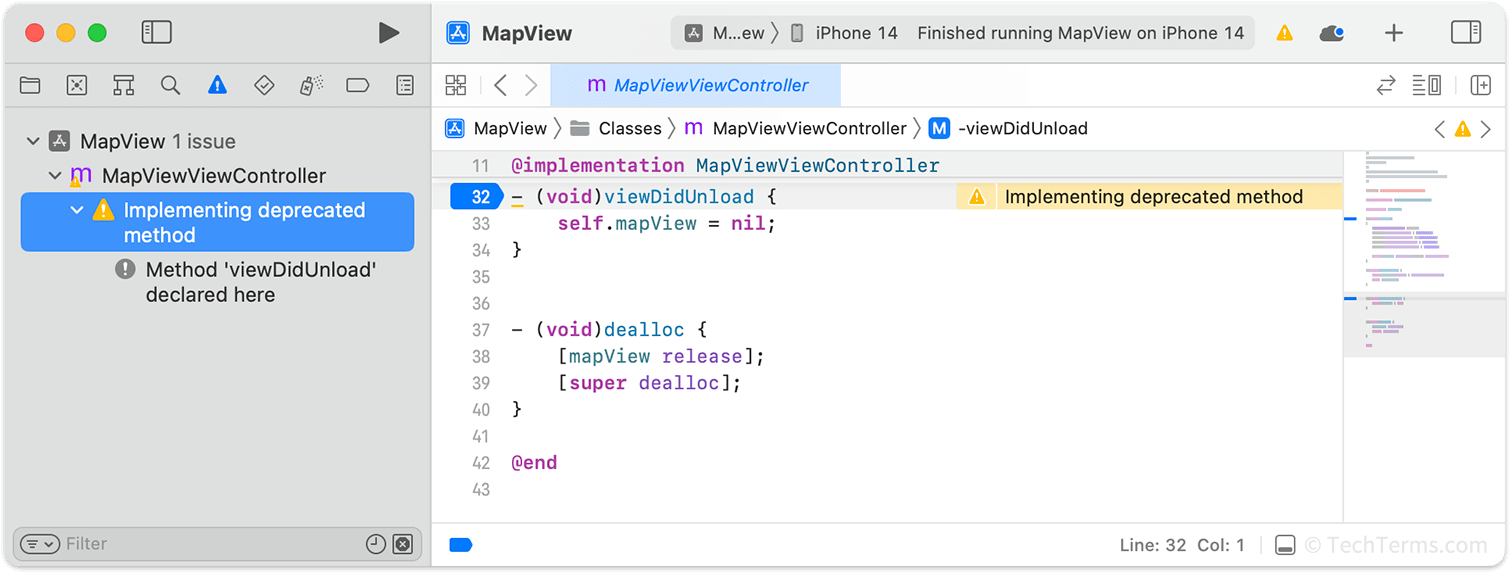Click the cloud status icon
The height and width of the screenshot is (574, 1511).
(x=1332, y=33)
